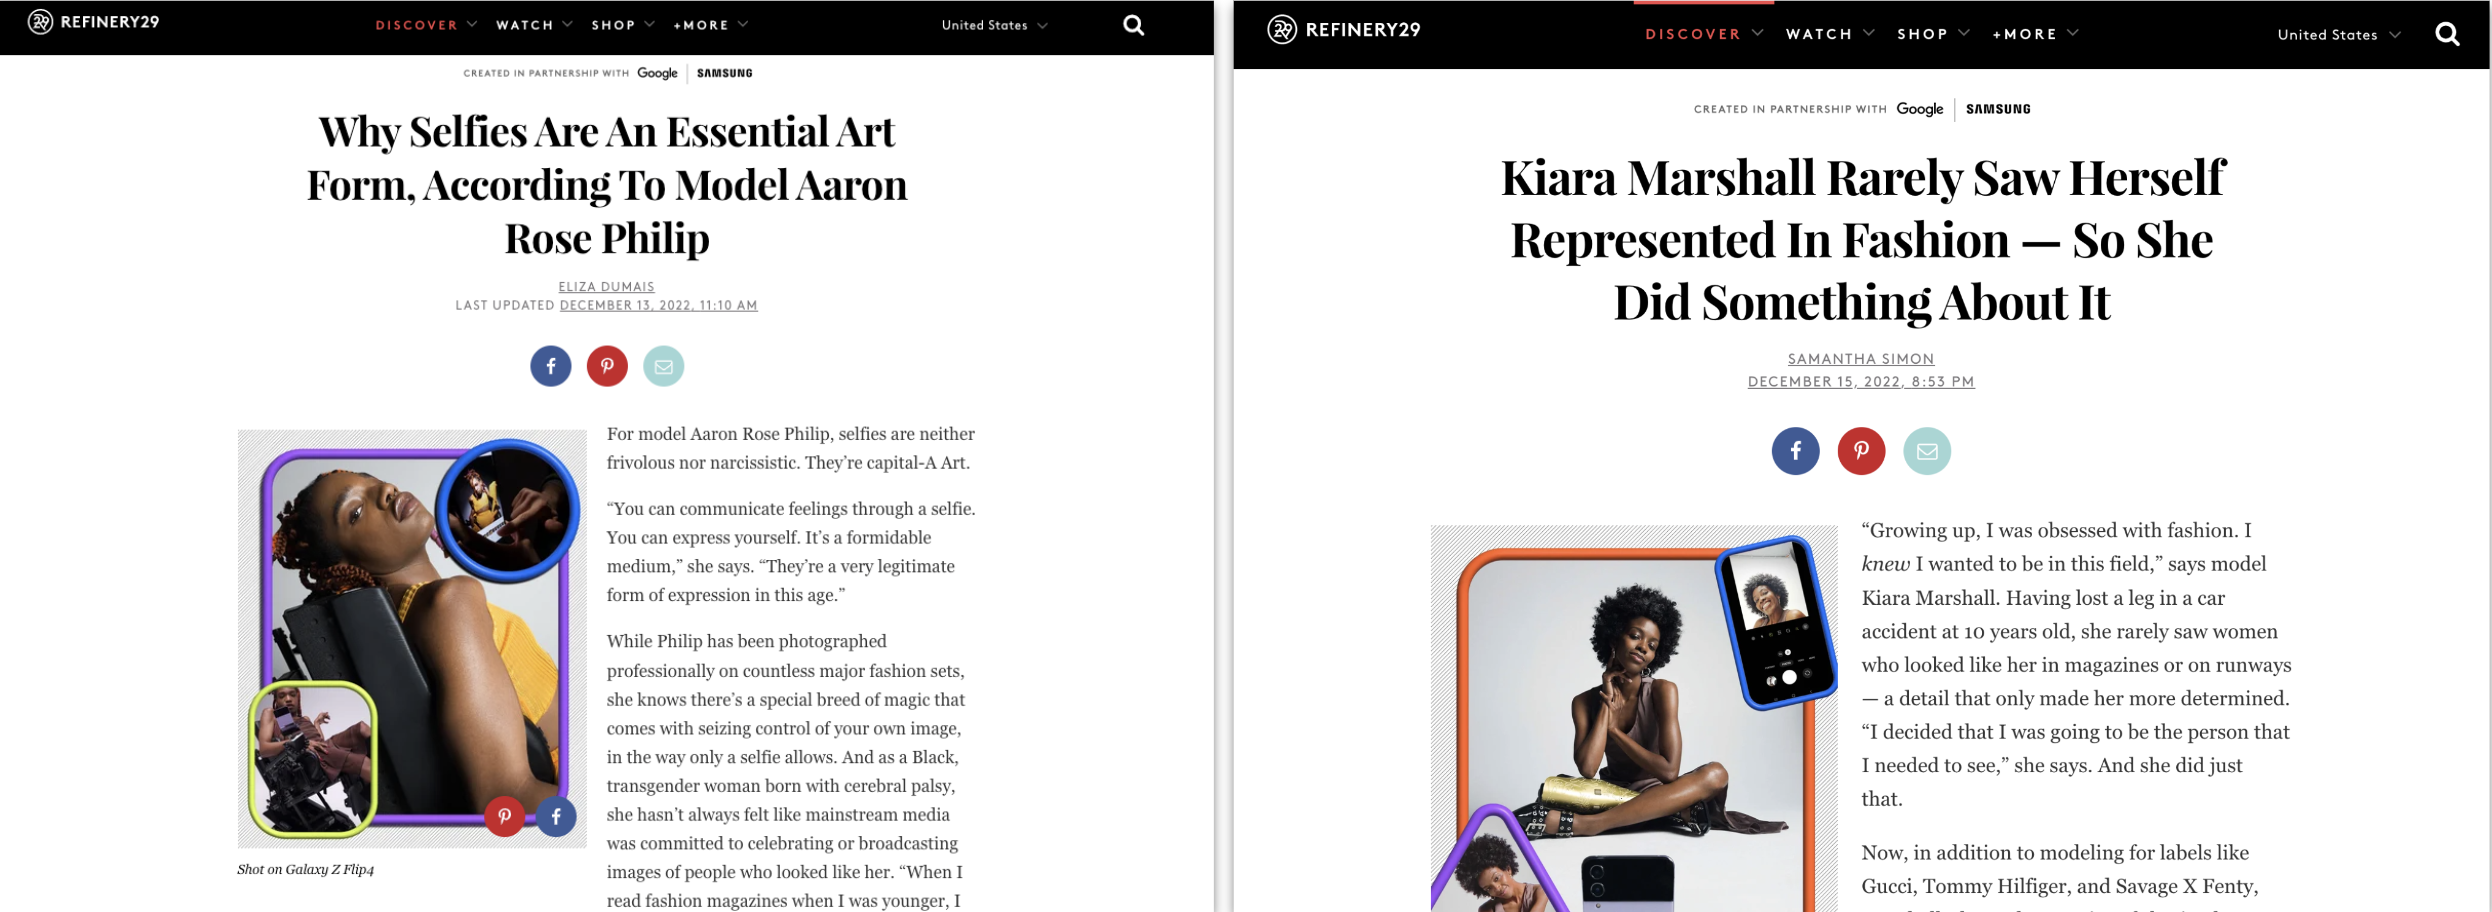Click the Refinery29 logo in right window

click(1344, 30)
